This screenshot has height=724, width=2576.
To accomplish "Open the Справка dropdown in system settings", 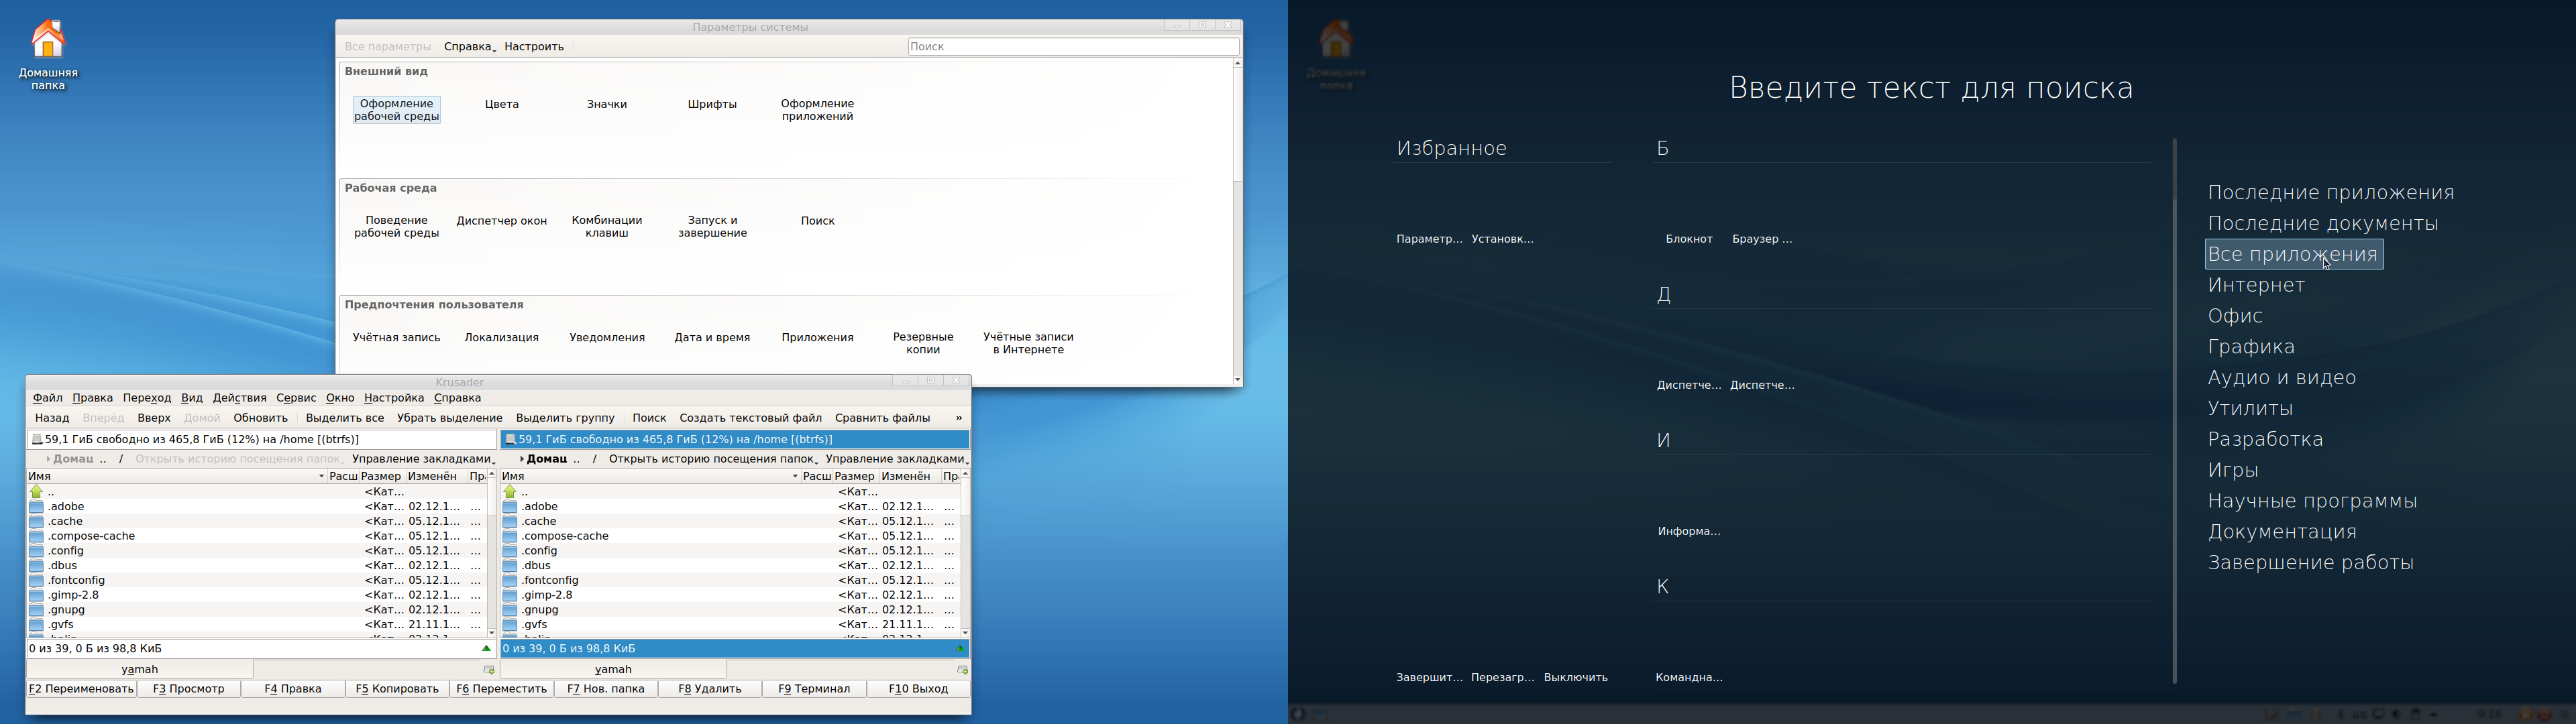I will (469, 47).
